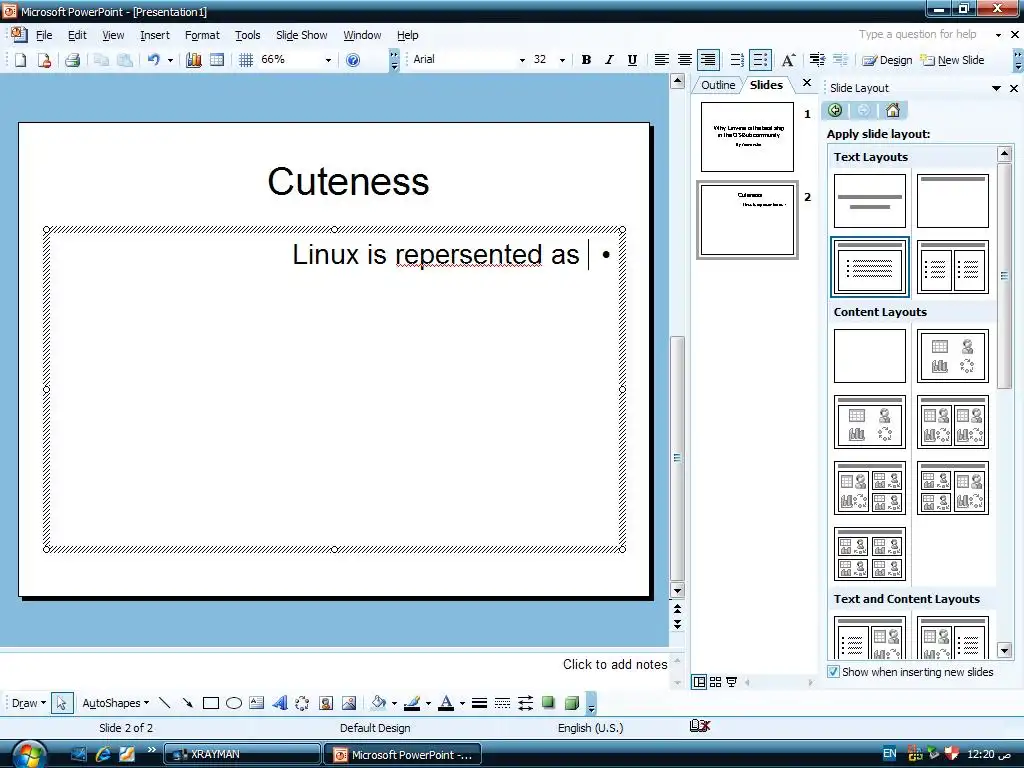Insert a chart with the chart icon
This screenshot has height=768, width=1024.
(x=194, y=60)
